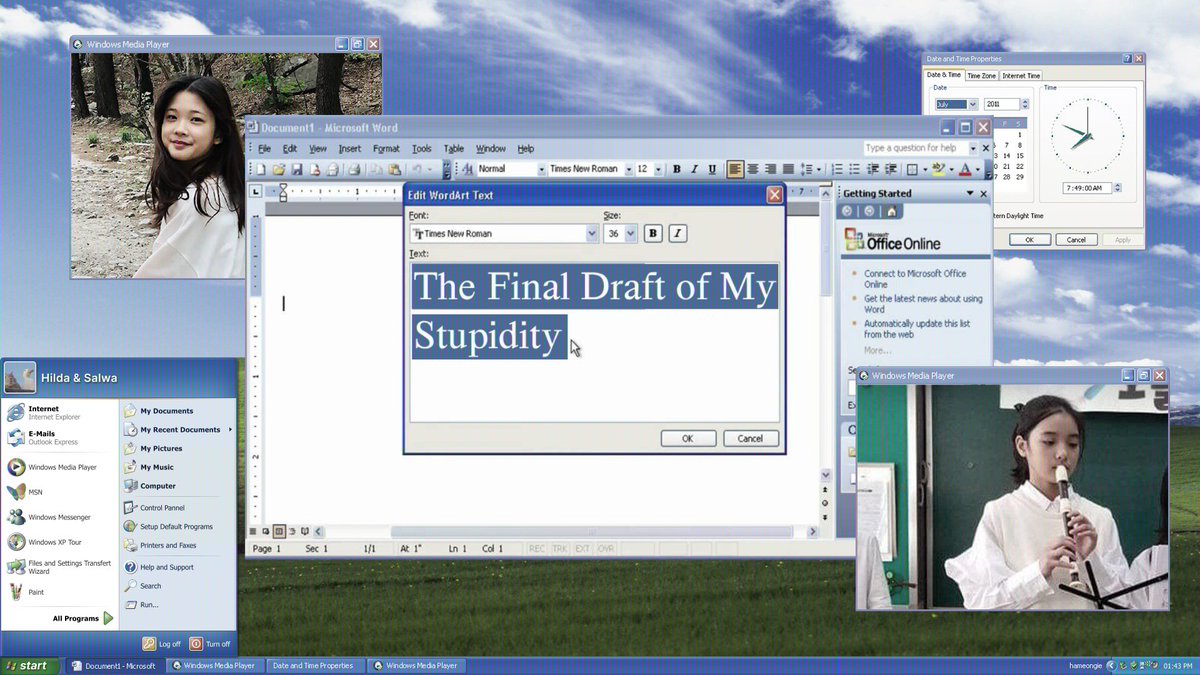
Task: Open the font size 12 dropdown in Word toolbar
Action: click(658, 169)
